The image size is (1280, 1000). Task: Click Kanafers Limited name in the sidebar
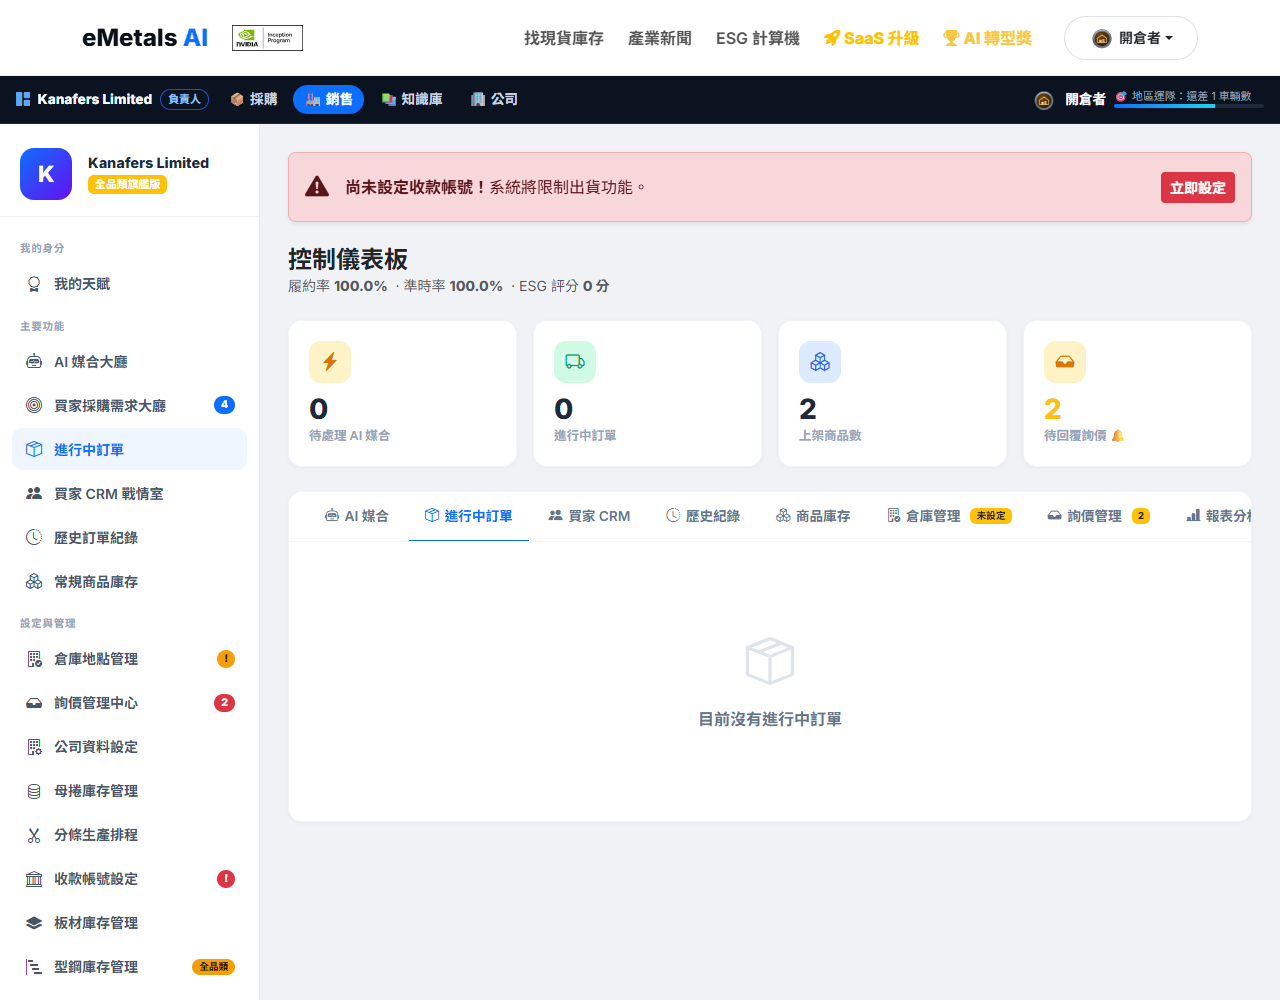tap(148, 163)
